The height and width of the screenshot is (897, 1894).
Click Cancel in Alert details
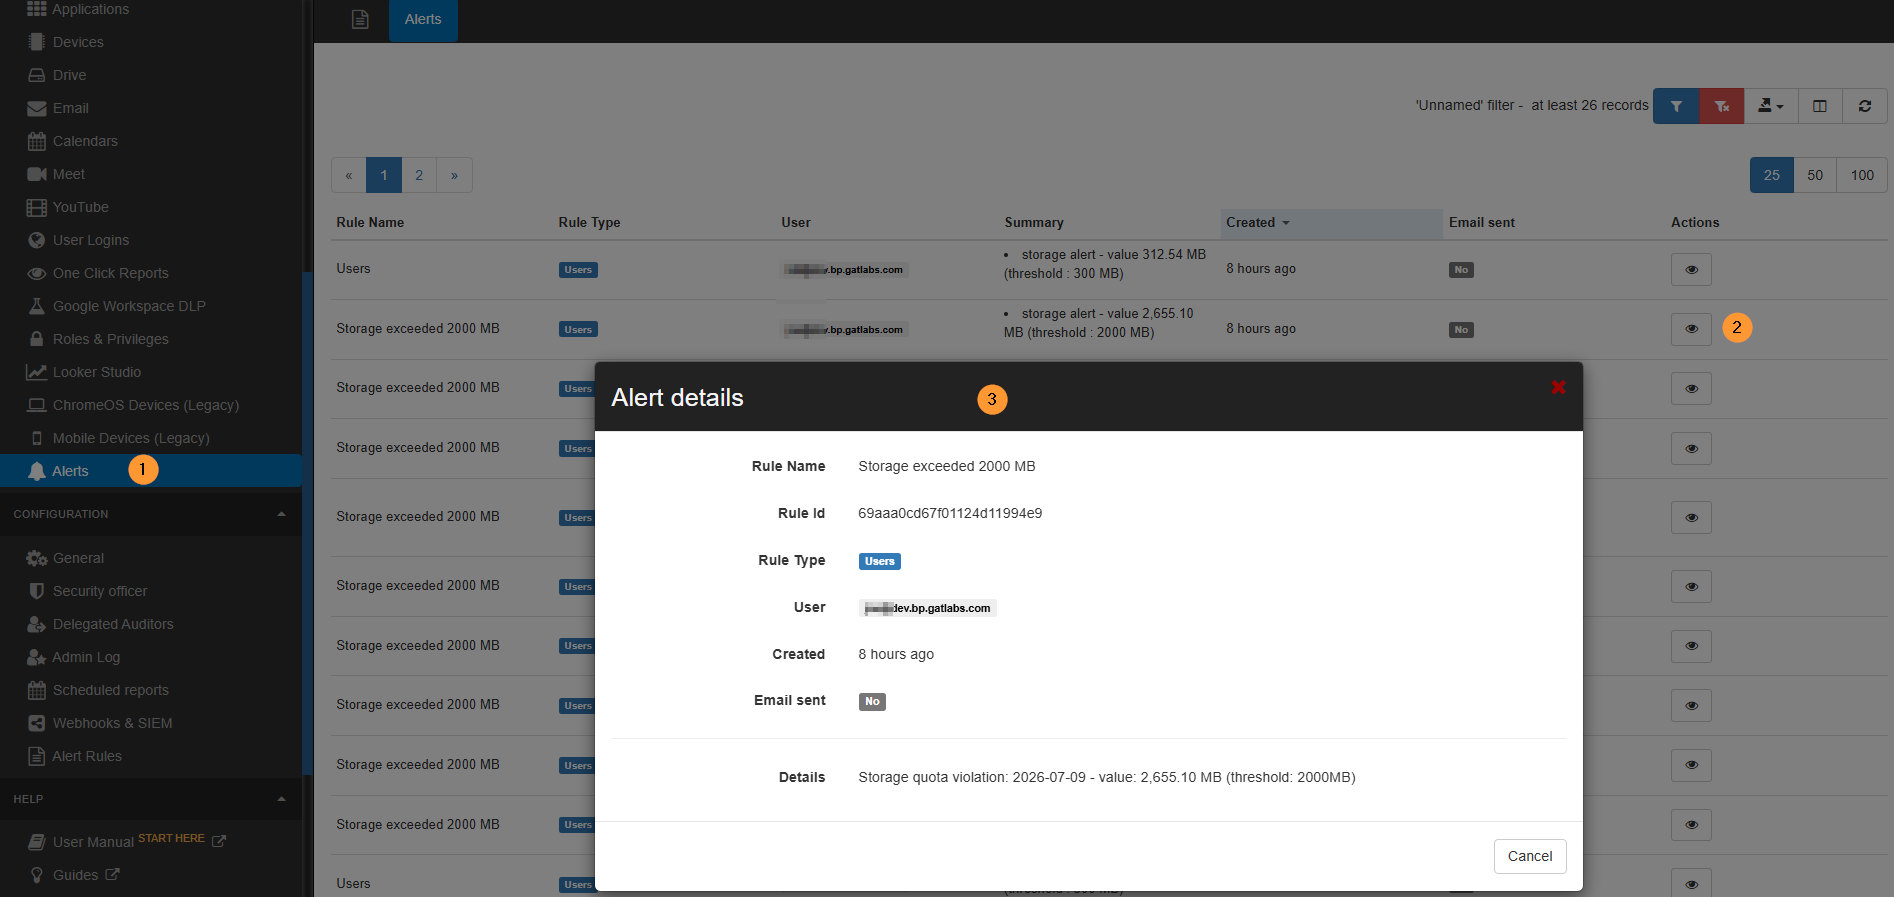click(1530, 856)
